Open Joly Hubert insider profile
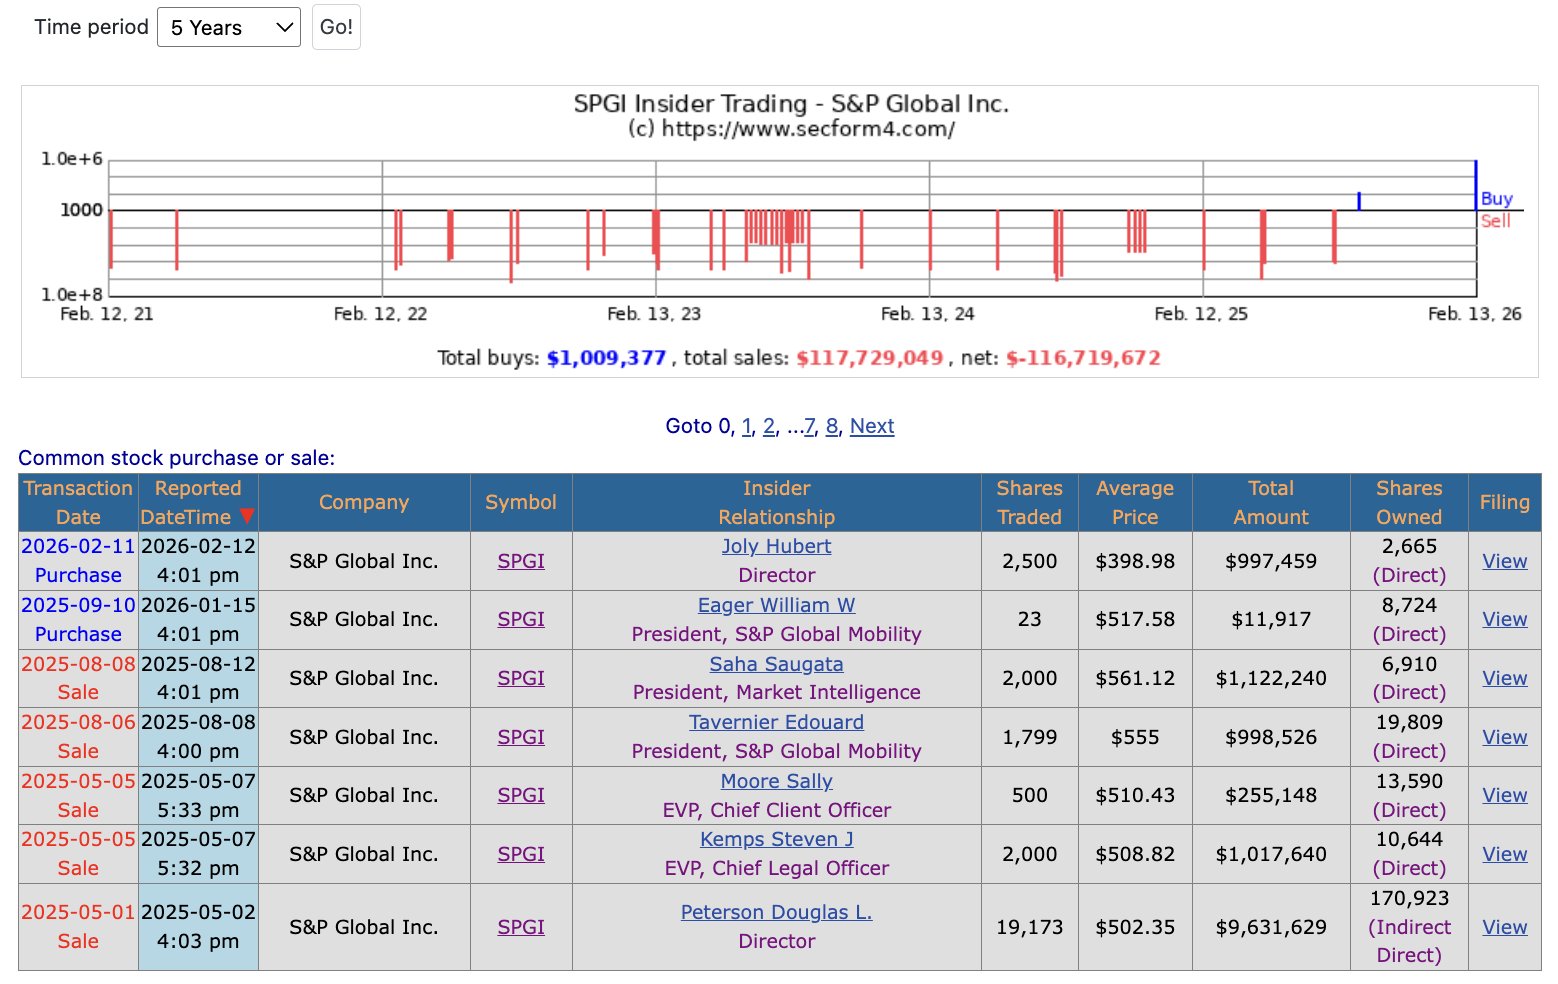 pyautogui.click(x=776, y=546)
